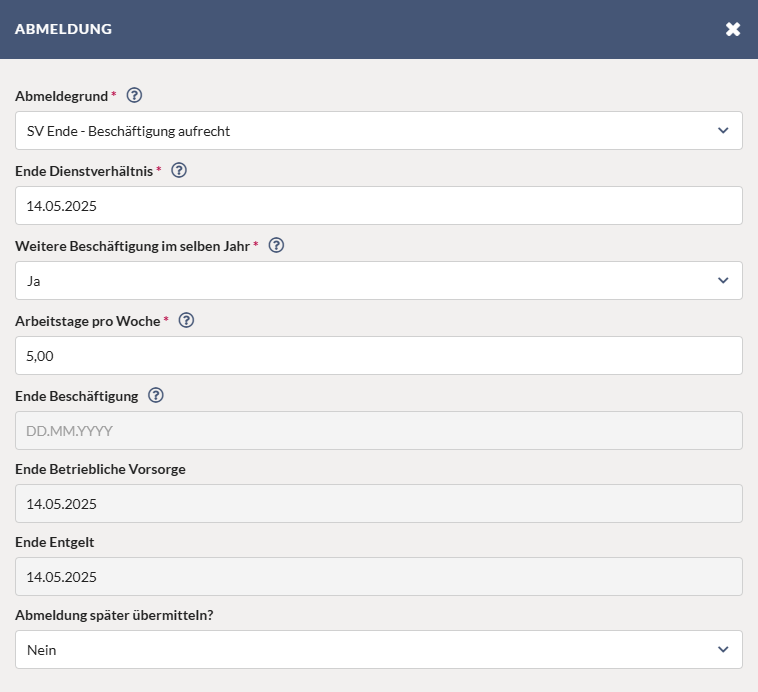Expand the Weitere Beschäftigung im selben Jahr dropdown

pyautogui.click(x=379, y=280)
